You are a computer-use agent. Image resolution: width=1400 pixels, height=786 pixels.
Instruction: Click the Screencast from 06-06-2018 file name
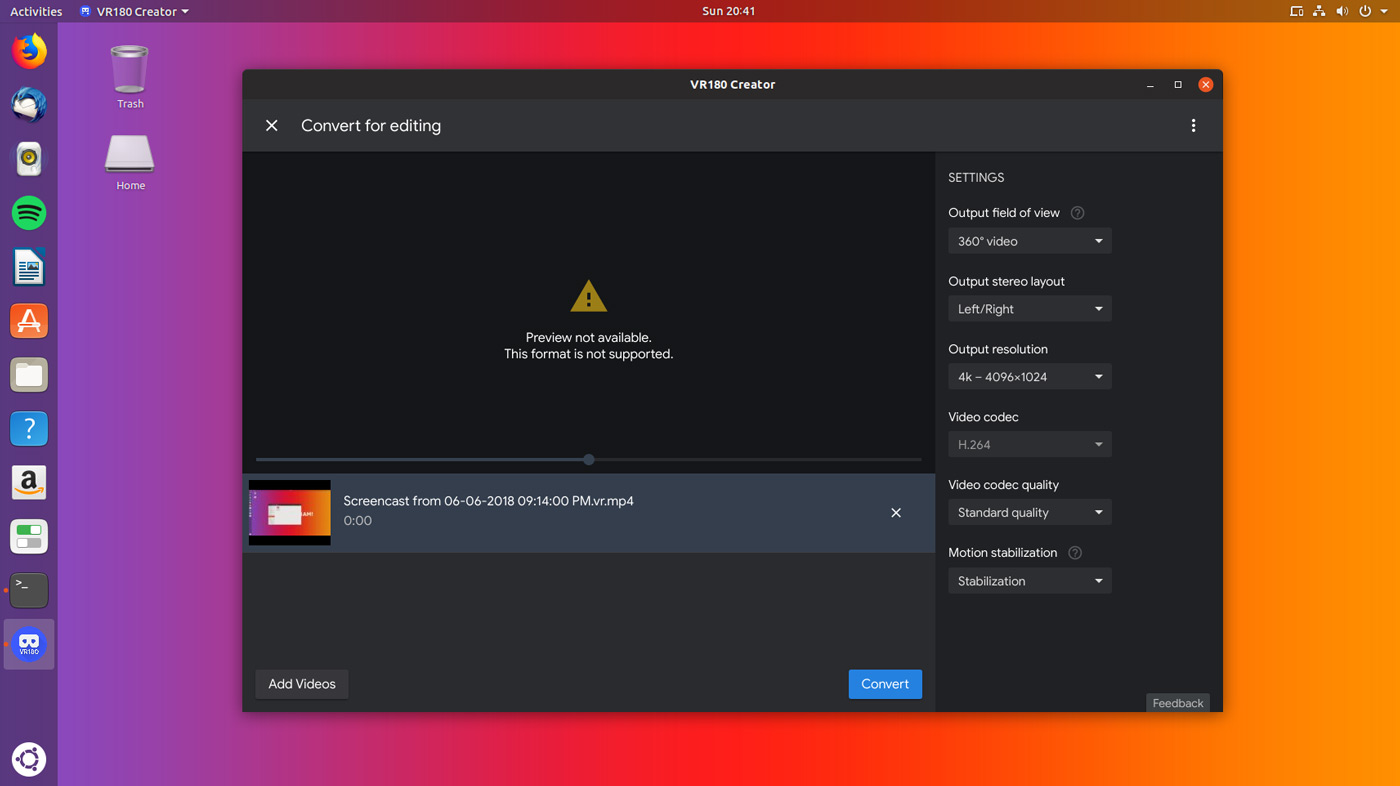pyautogui.click(x=488, y=501)
